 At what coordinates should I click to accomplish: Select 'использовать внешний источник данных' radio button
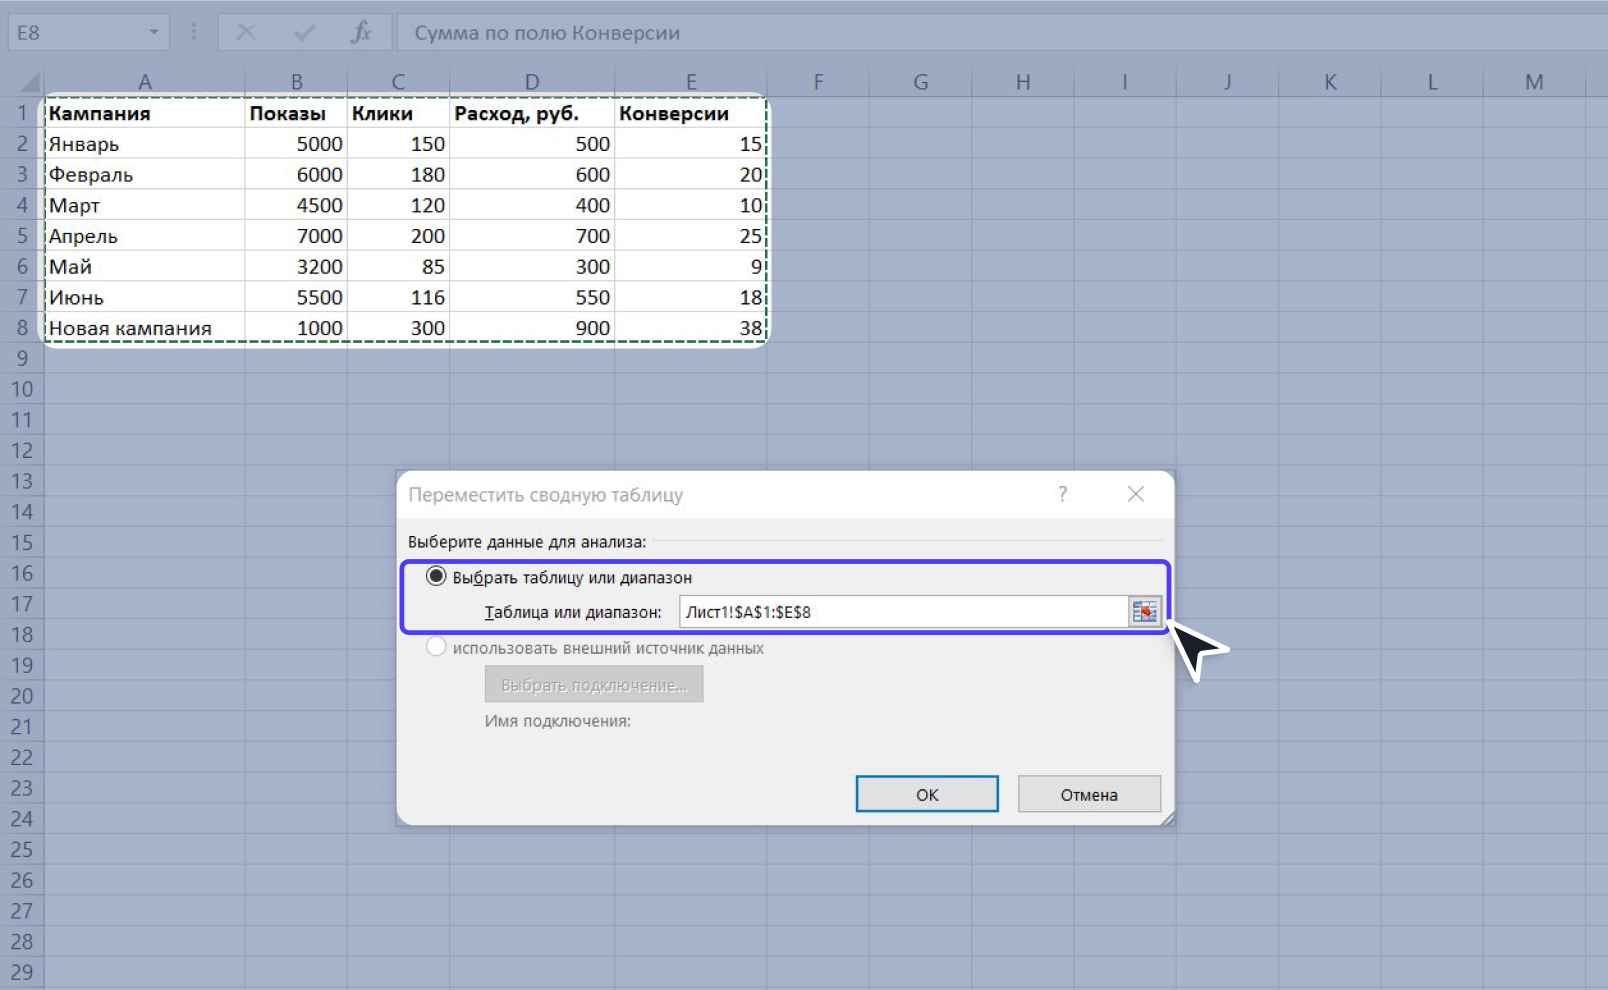click(x=436, y=647)
